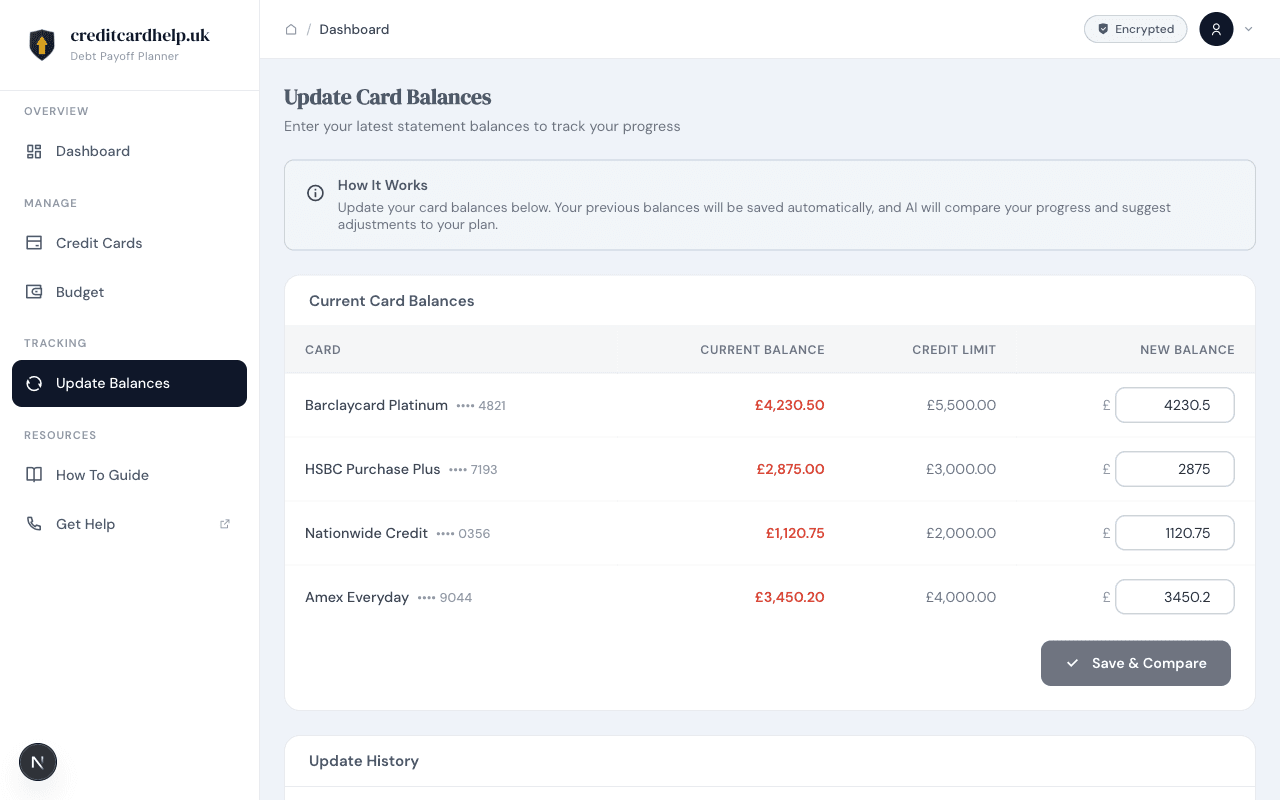Click the N avatar at bottom left
1280x800 pixels.
tap(38, 762)
